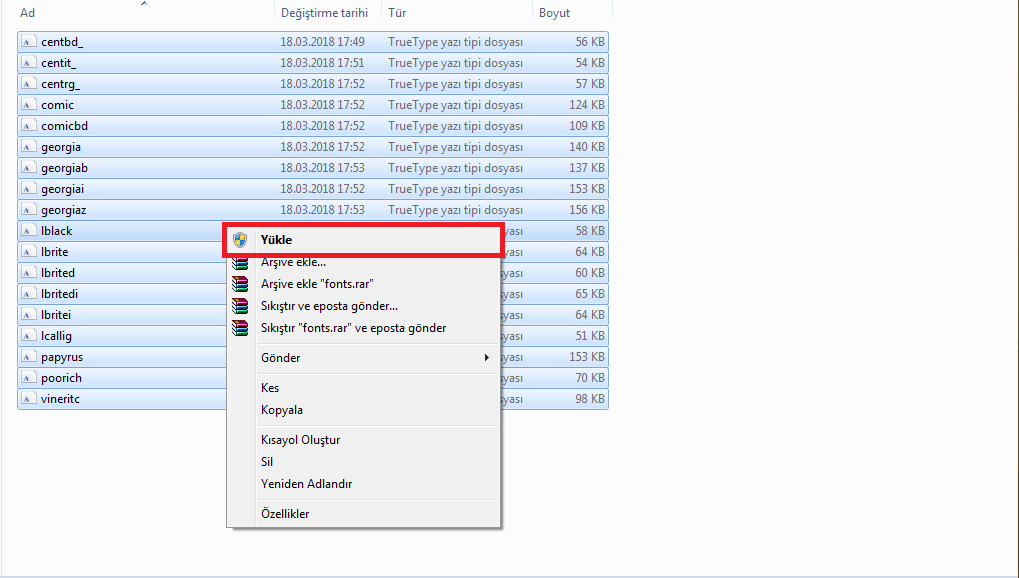Screen dimensions: 1019x578
Task: Click the georgiai font file icon
Action: [29, 189]
